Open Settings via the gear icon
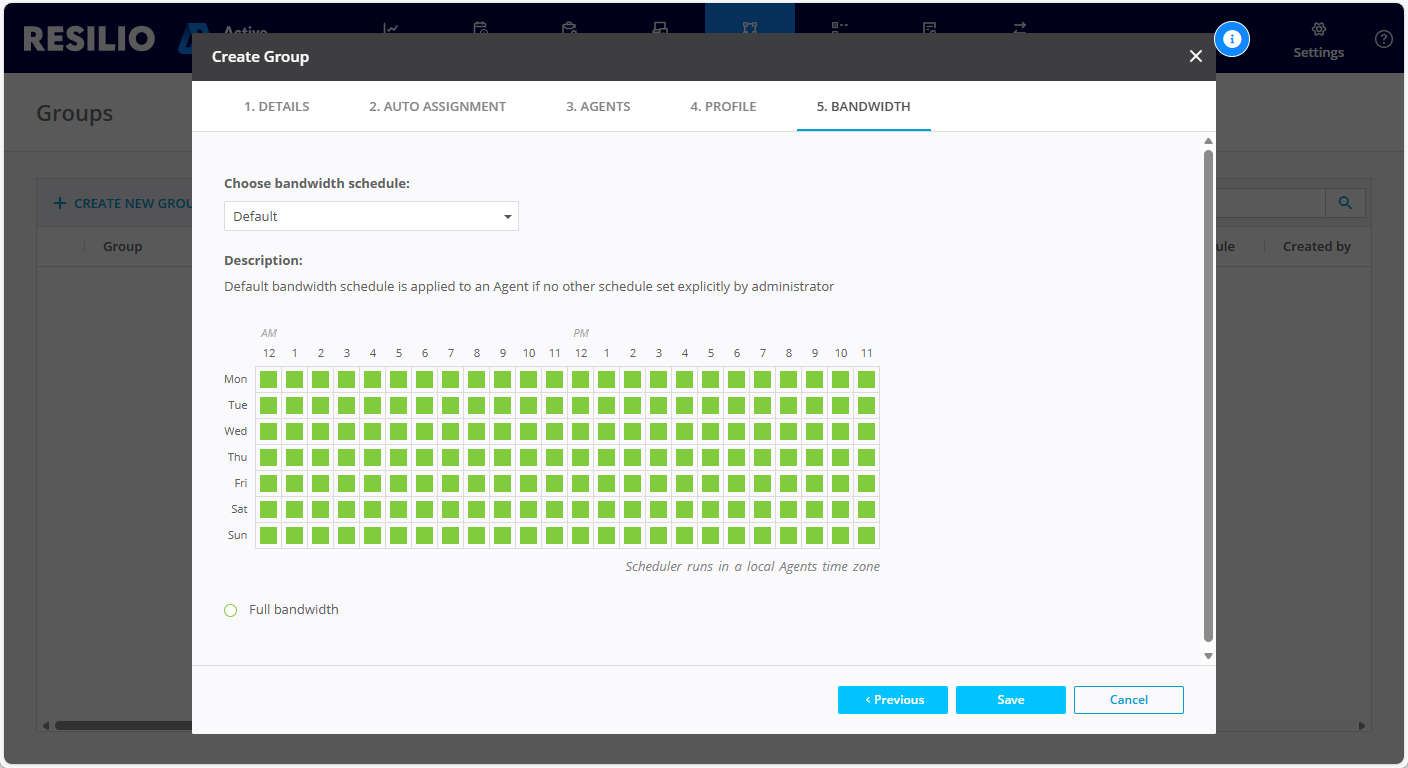The height and width of the screenshot is (768, 1408). tap(1318, 30)
